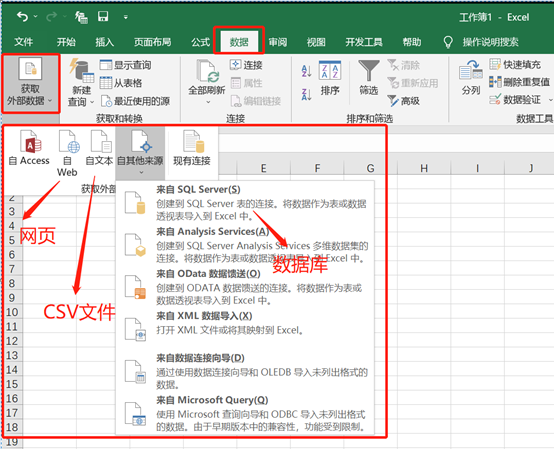Choose 来自 OData 数据馈送(O) menu item

(x=245, y=287)
